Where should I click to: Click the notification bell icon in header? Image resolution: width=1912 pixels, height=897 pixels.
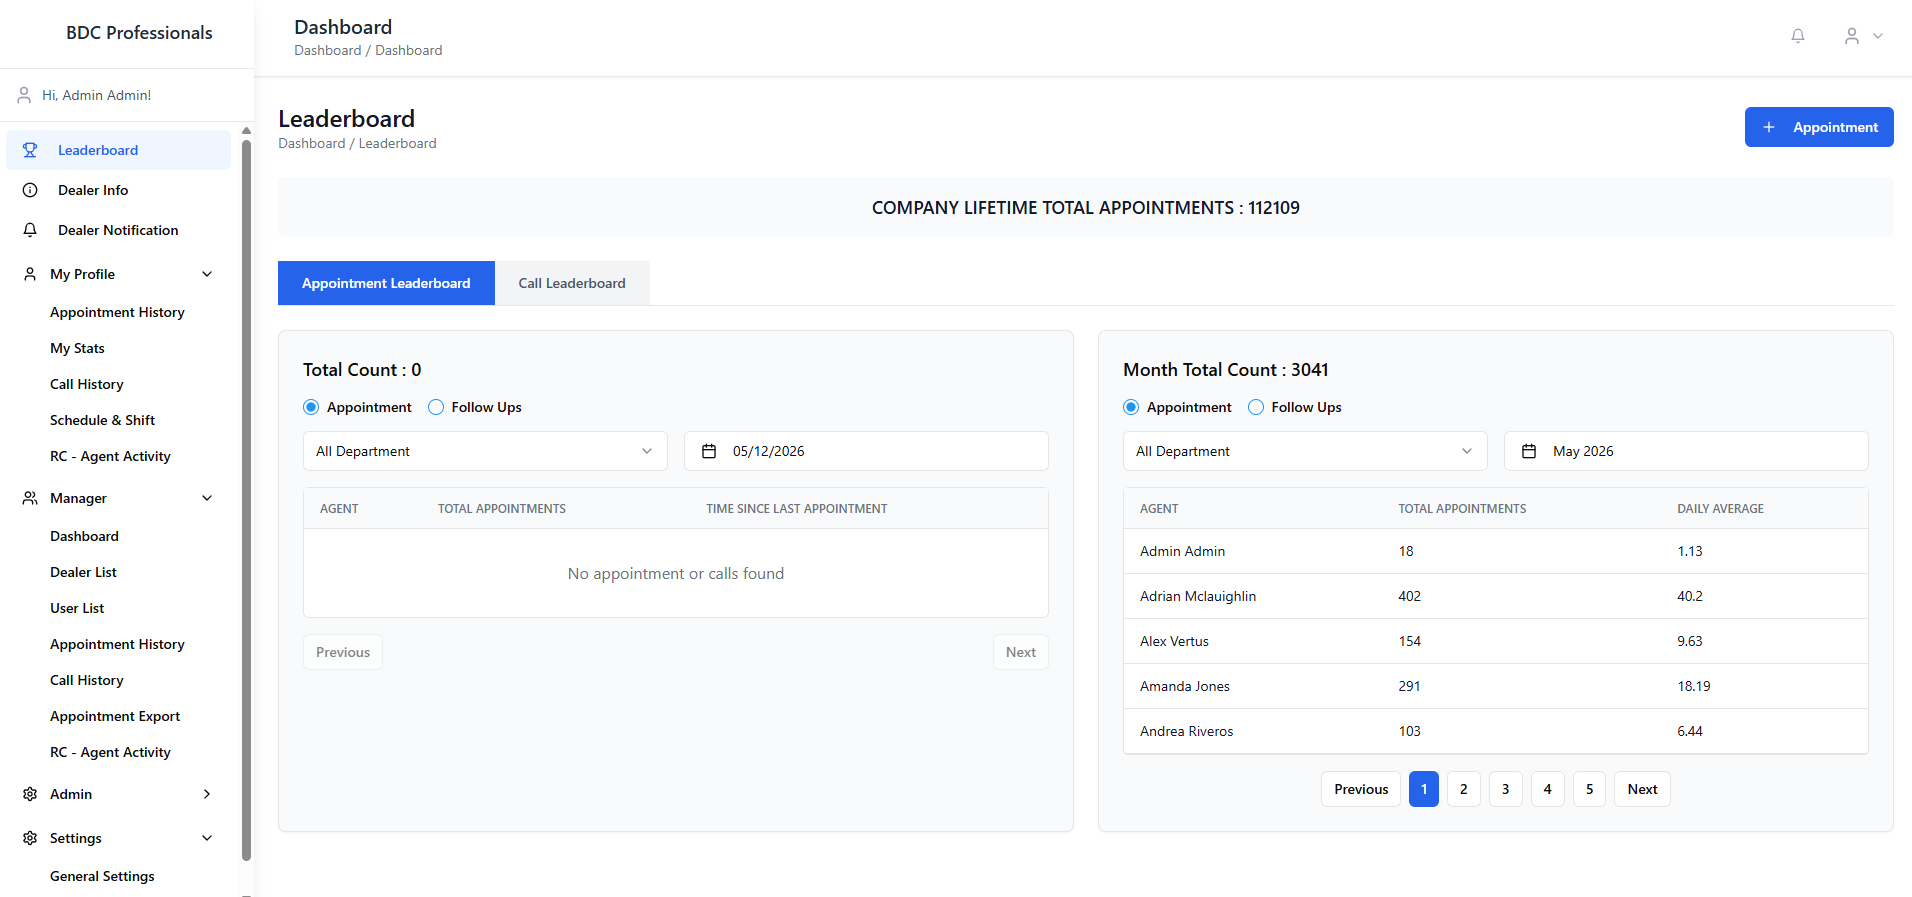[1798, 36]
